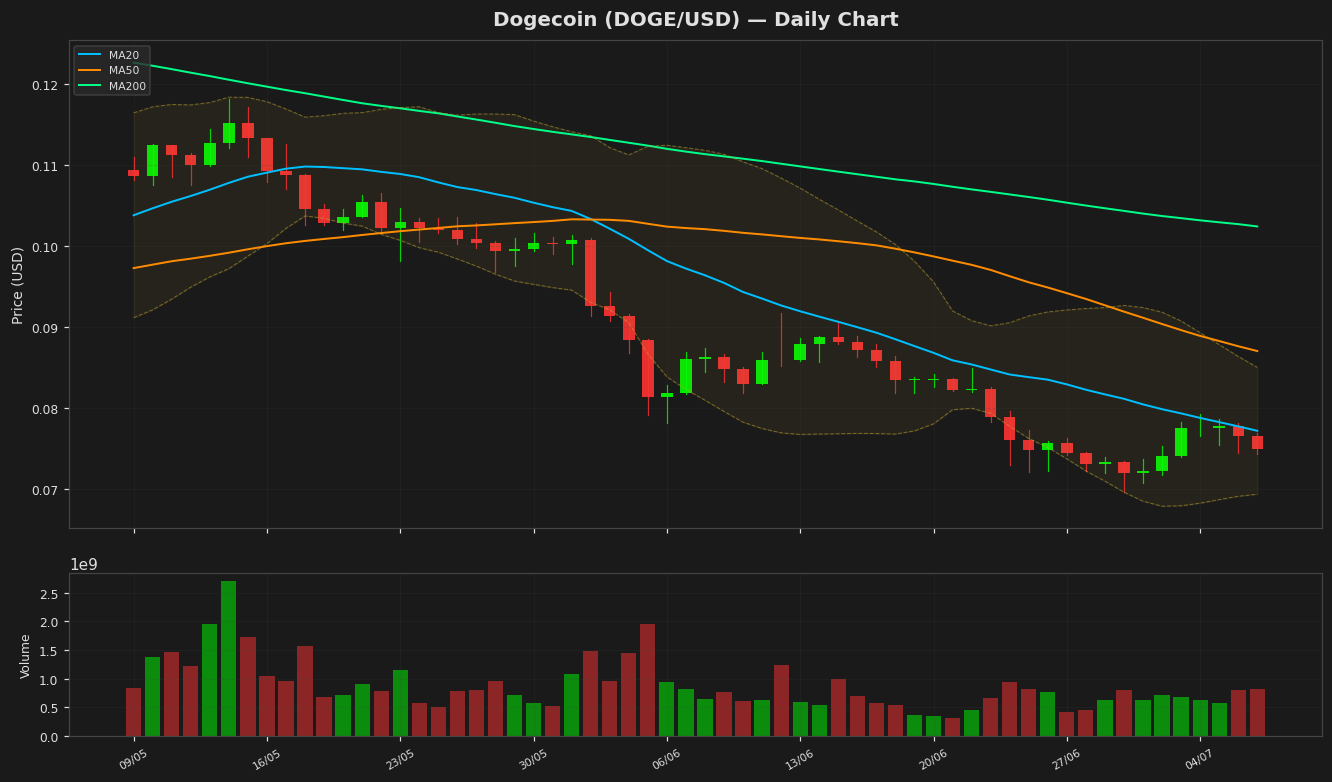
Task: Click the 06/06 date label
Action: tap(666, 760)
